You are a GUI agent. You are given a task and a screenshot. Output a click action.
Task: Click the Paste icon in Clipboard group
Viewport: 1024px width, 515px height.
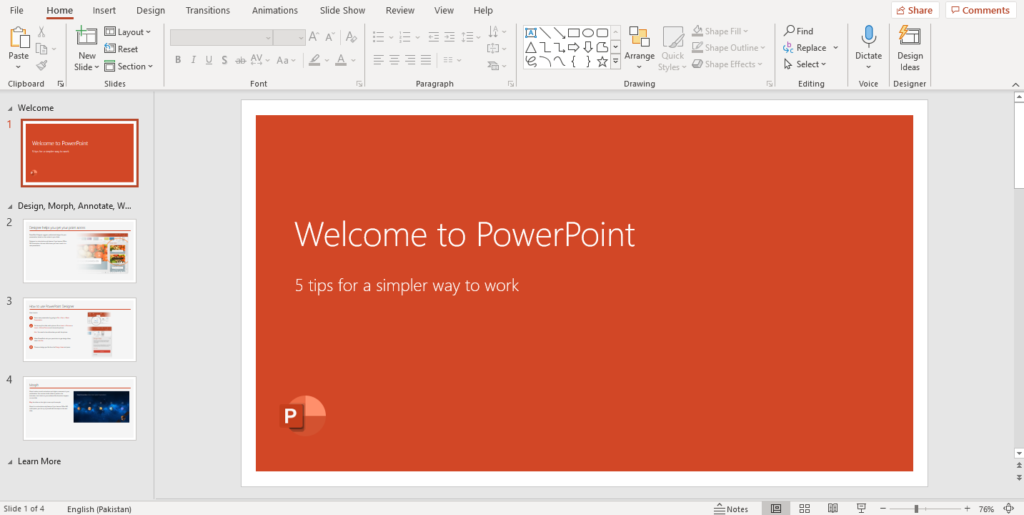[19, 39]
